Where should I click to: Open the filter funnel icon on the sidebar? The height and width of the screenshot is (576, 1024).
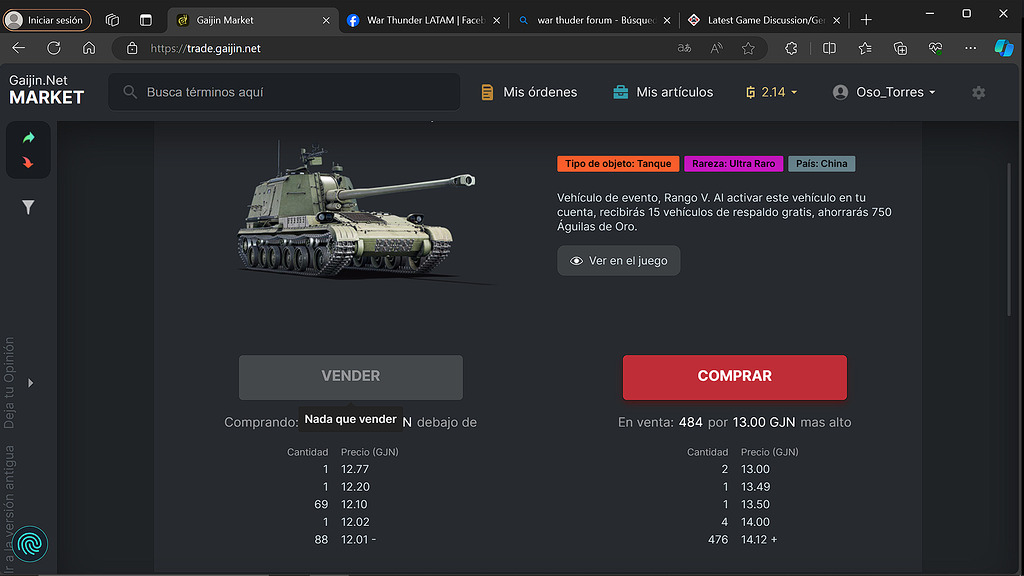coord(27,207)
